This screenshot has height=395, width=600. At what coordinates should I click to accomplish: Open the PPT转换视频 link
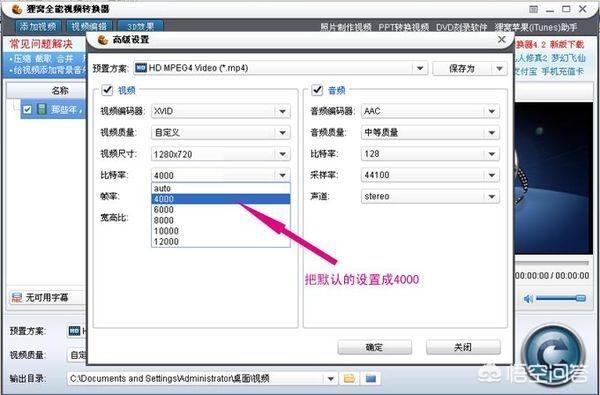tap(404, 27)
